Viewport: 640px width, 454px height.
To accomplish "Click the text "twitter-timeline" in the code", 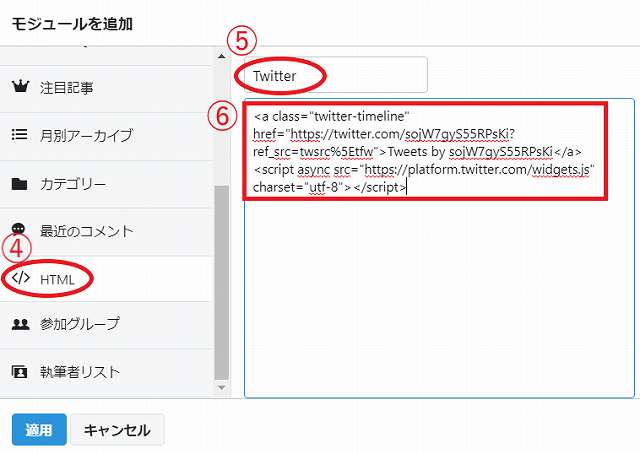I will tap(360, 116).
